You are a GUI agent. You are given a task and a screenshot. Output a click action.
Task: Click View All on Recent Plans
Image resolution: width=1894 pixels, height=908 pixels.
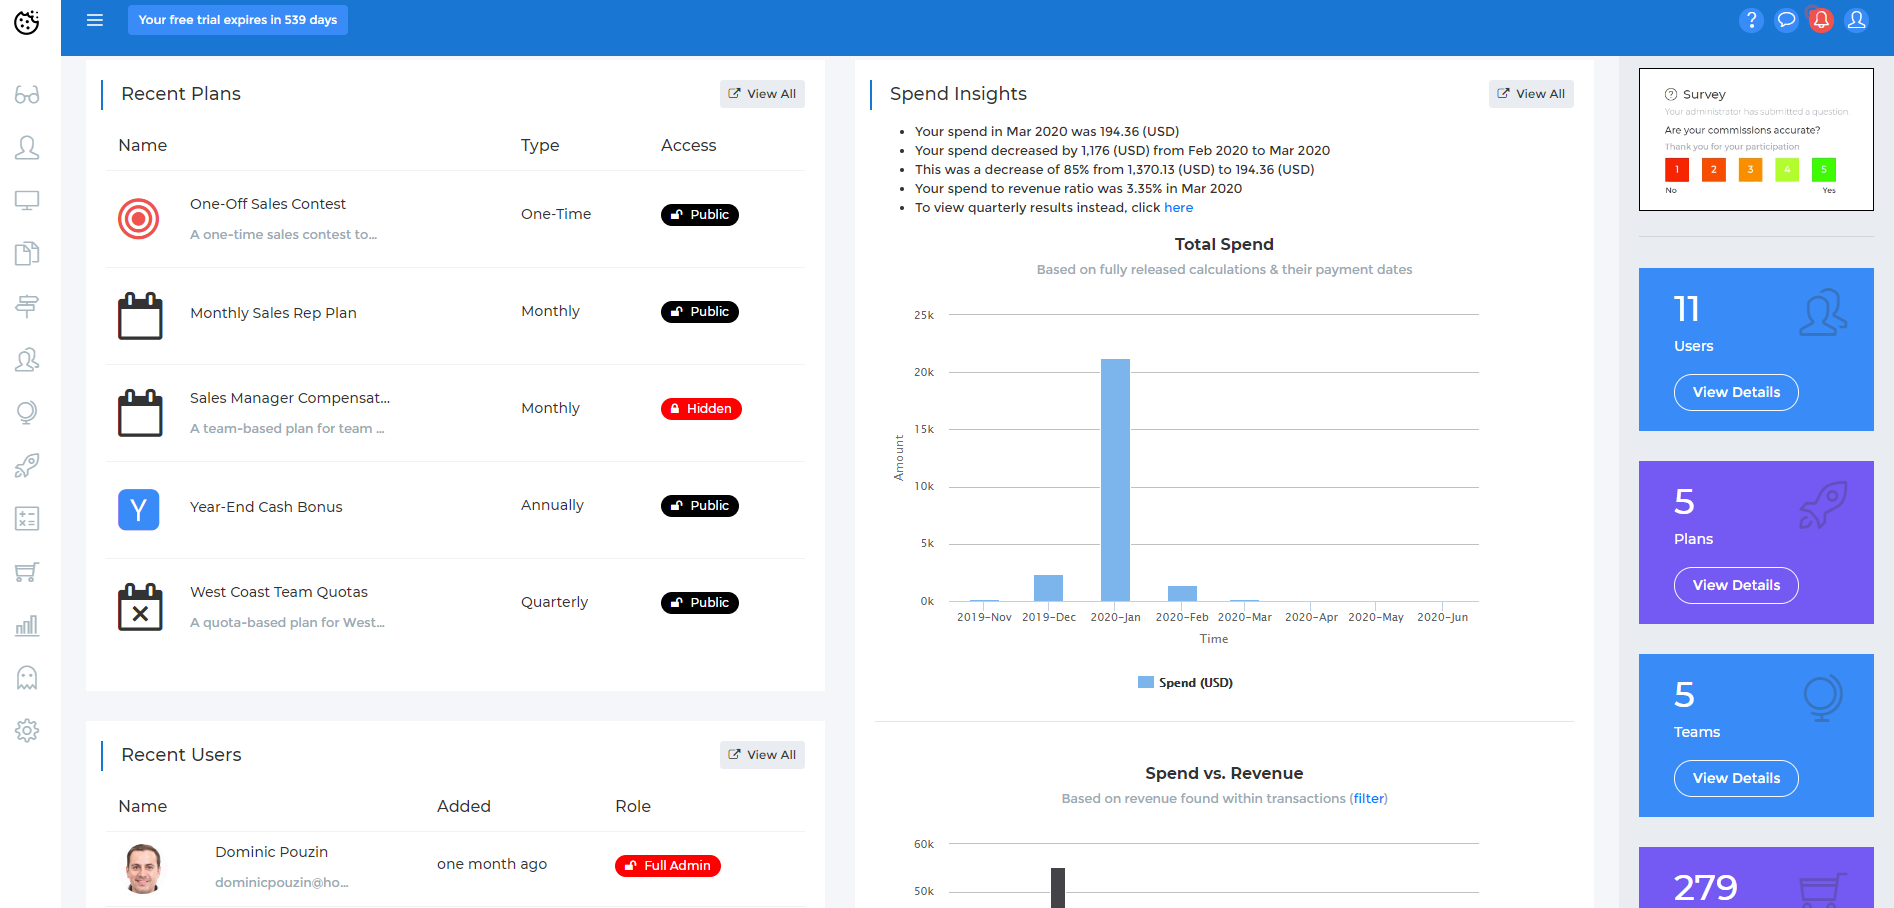[762, 93]
